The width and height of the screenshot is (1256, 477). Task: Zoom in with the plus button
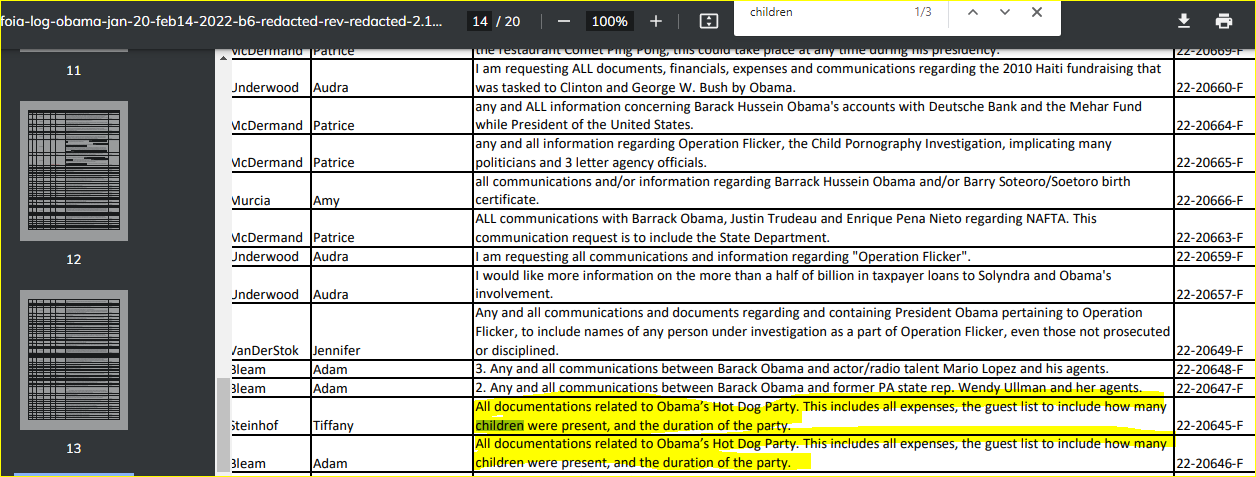click(656, 21)
